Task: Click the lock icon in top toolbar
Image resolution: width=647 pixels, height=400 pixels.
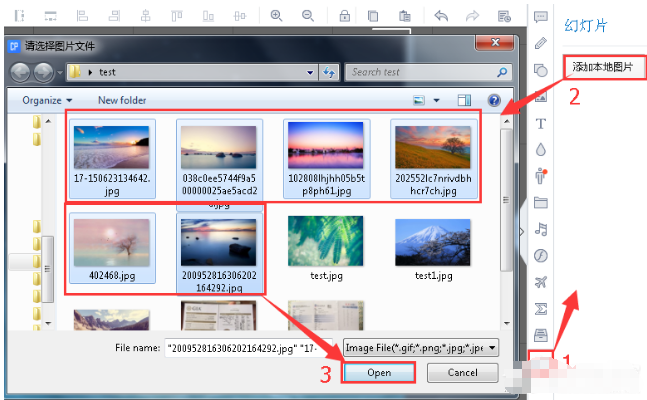Action: [345, 16]
